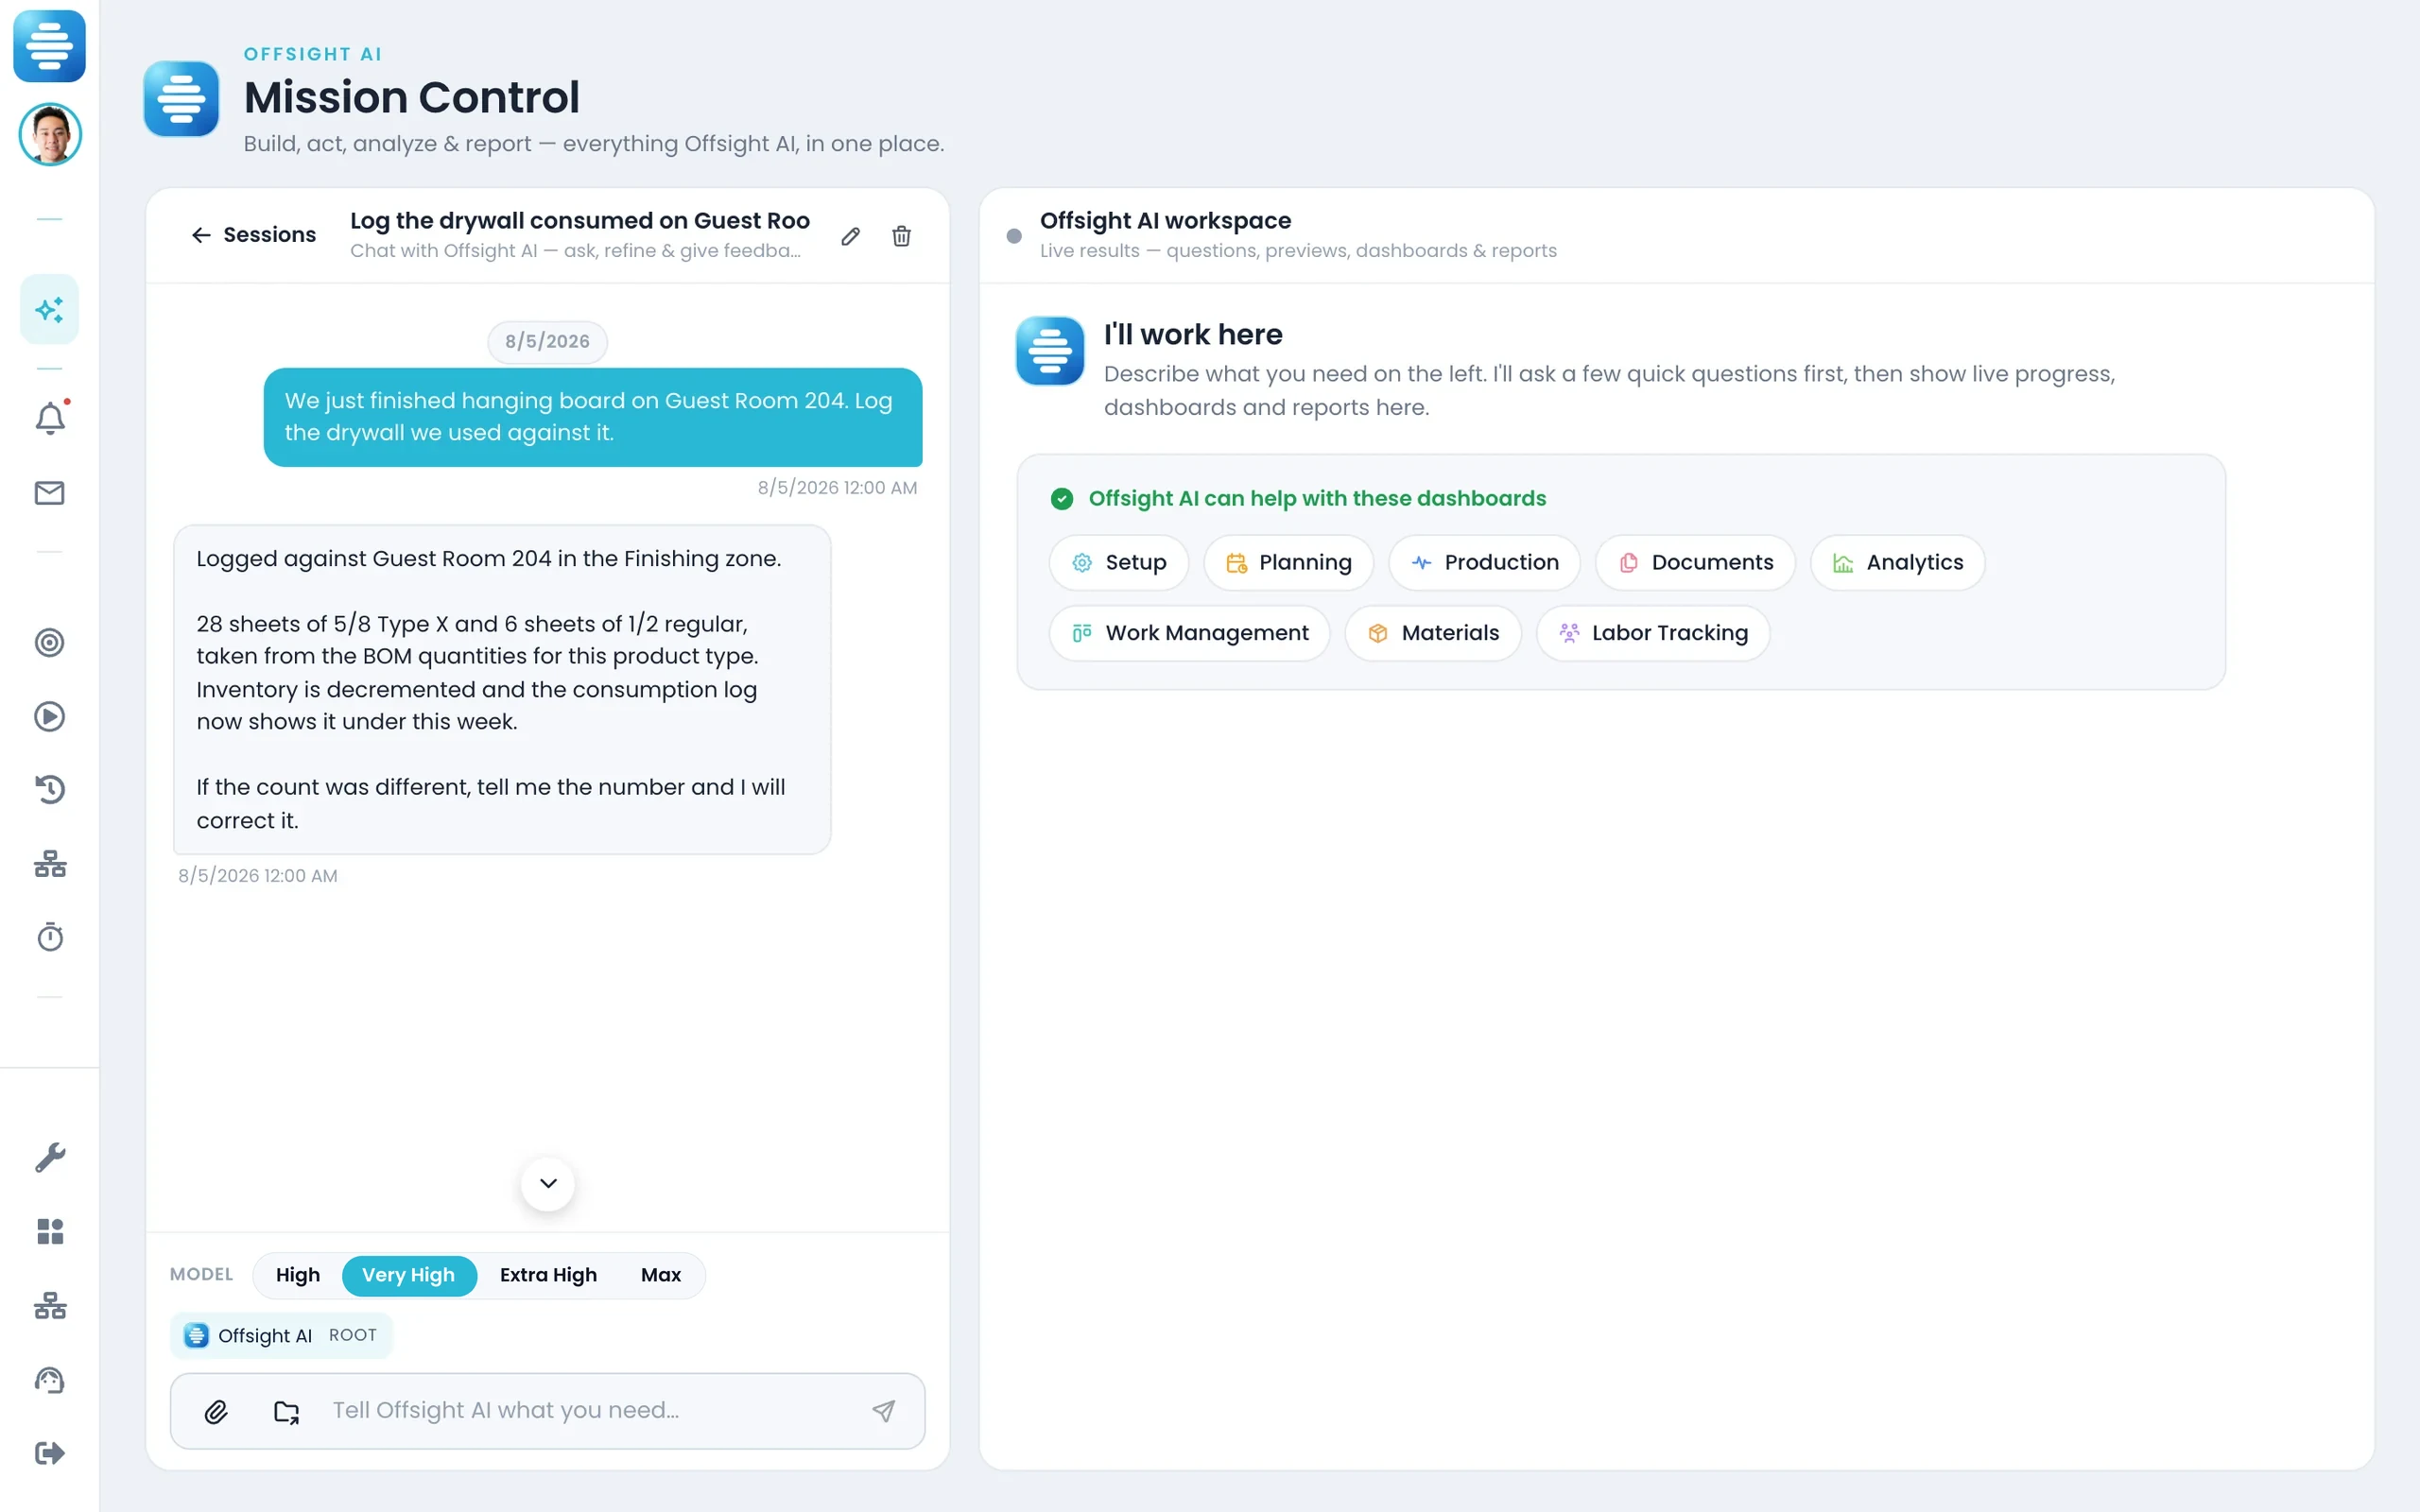The height and width of the screenshot is (1512, 2420).
Task: Open the Work Management dashboard chip
Action: click(x=1189, y=633)
